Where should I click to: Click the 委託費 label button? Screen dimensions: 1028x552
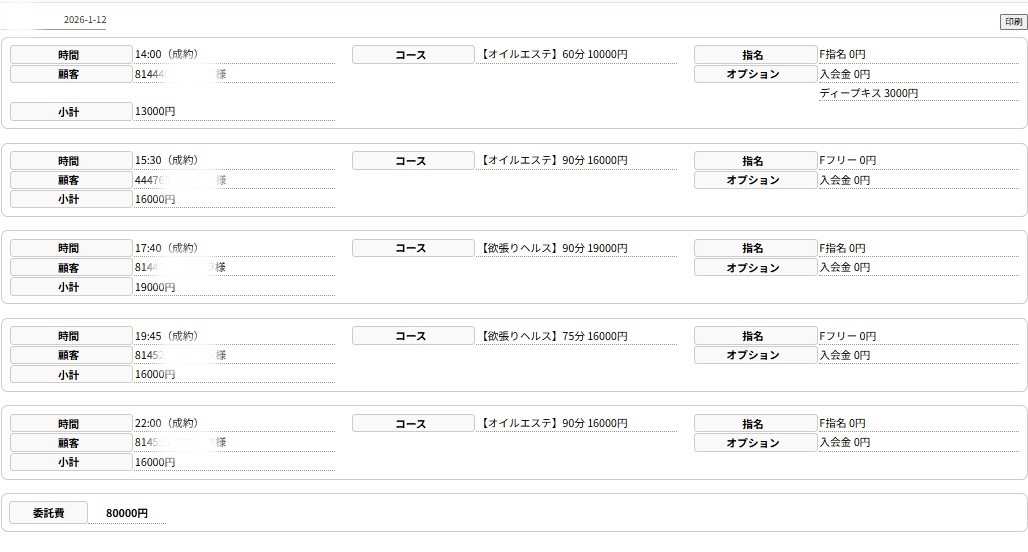[x=48, y=513]
